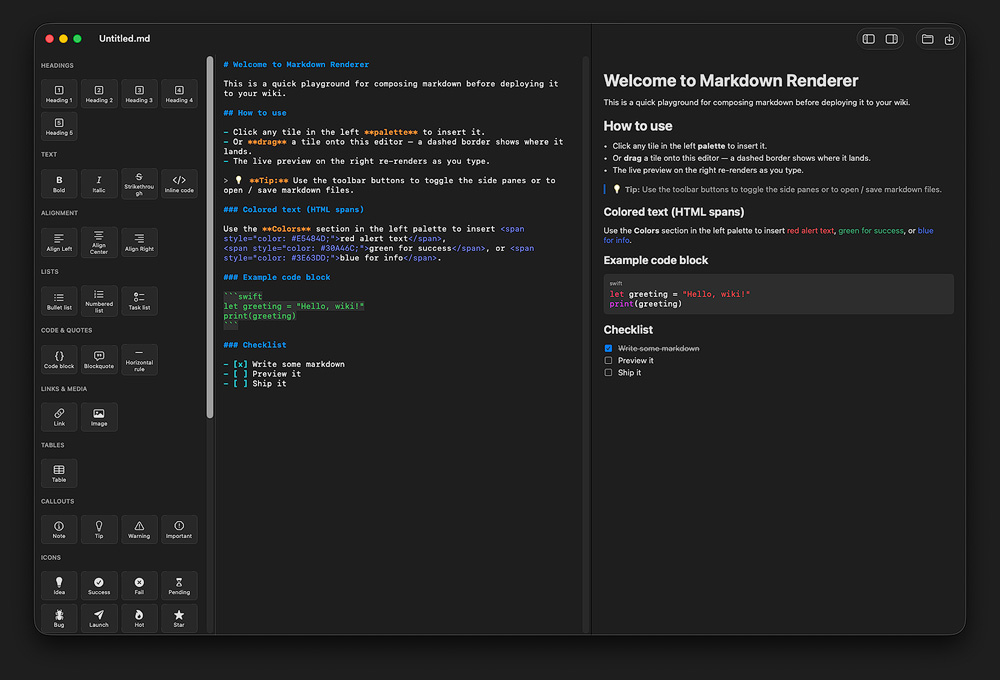The width and height of the screenshot is (1000, 680).
Task: Apply Bold formatting tile
Action: click(59, 184)
